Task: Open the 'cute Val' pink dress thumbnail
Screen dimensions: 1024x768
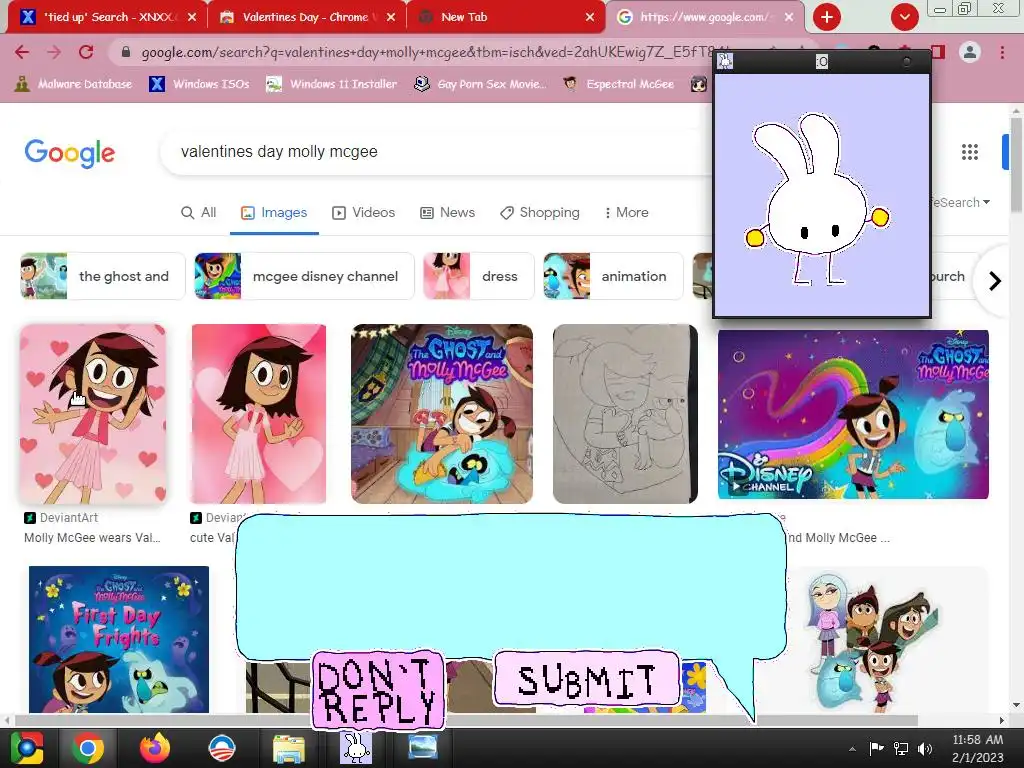Action: point(259,414)
